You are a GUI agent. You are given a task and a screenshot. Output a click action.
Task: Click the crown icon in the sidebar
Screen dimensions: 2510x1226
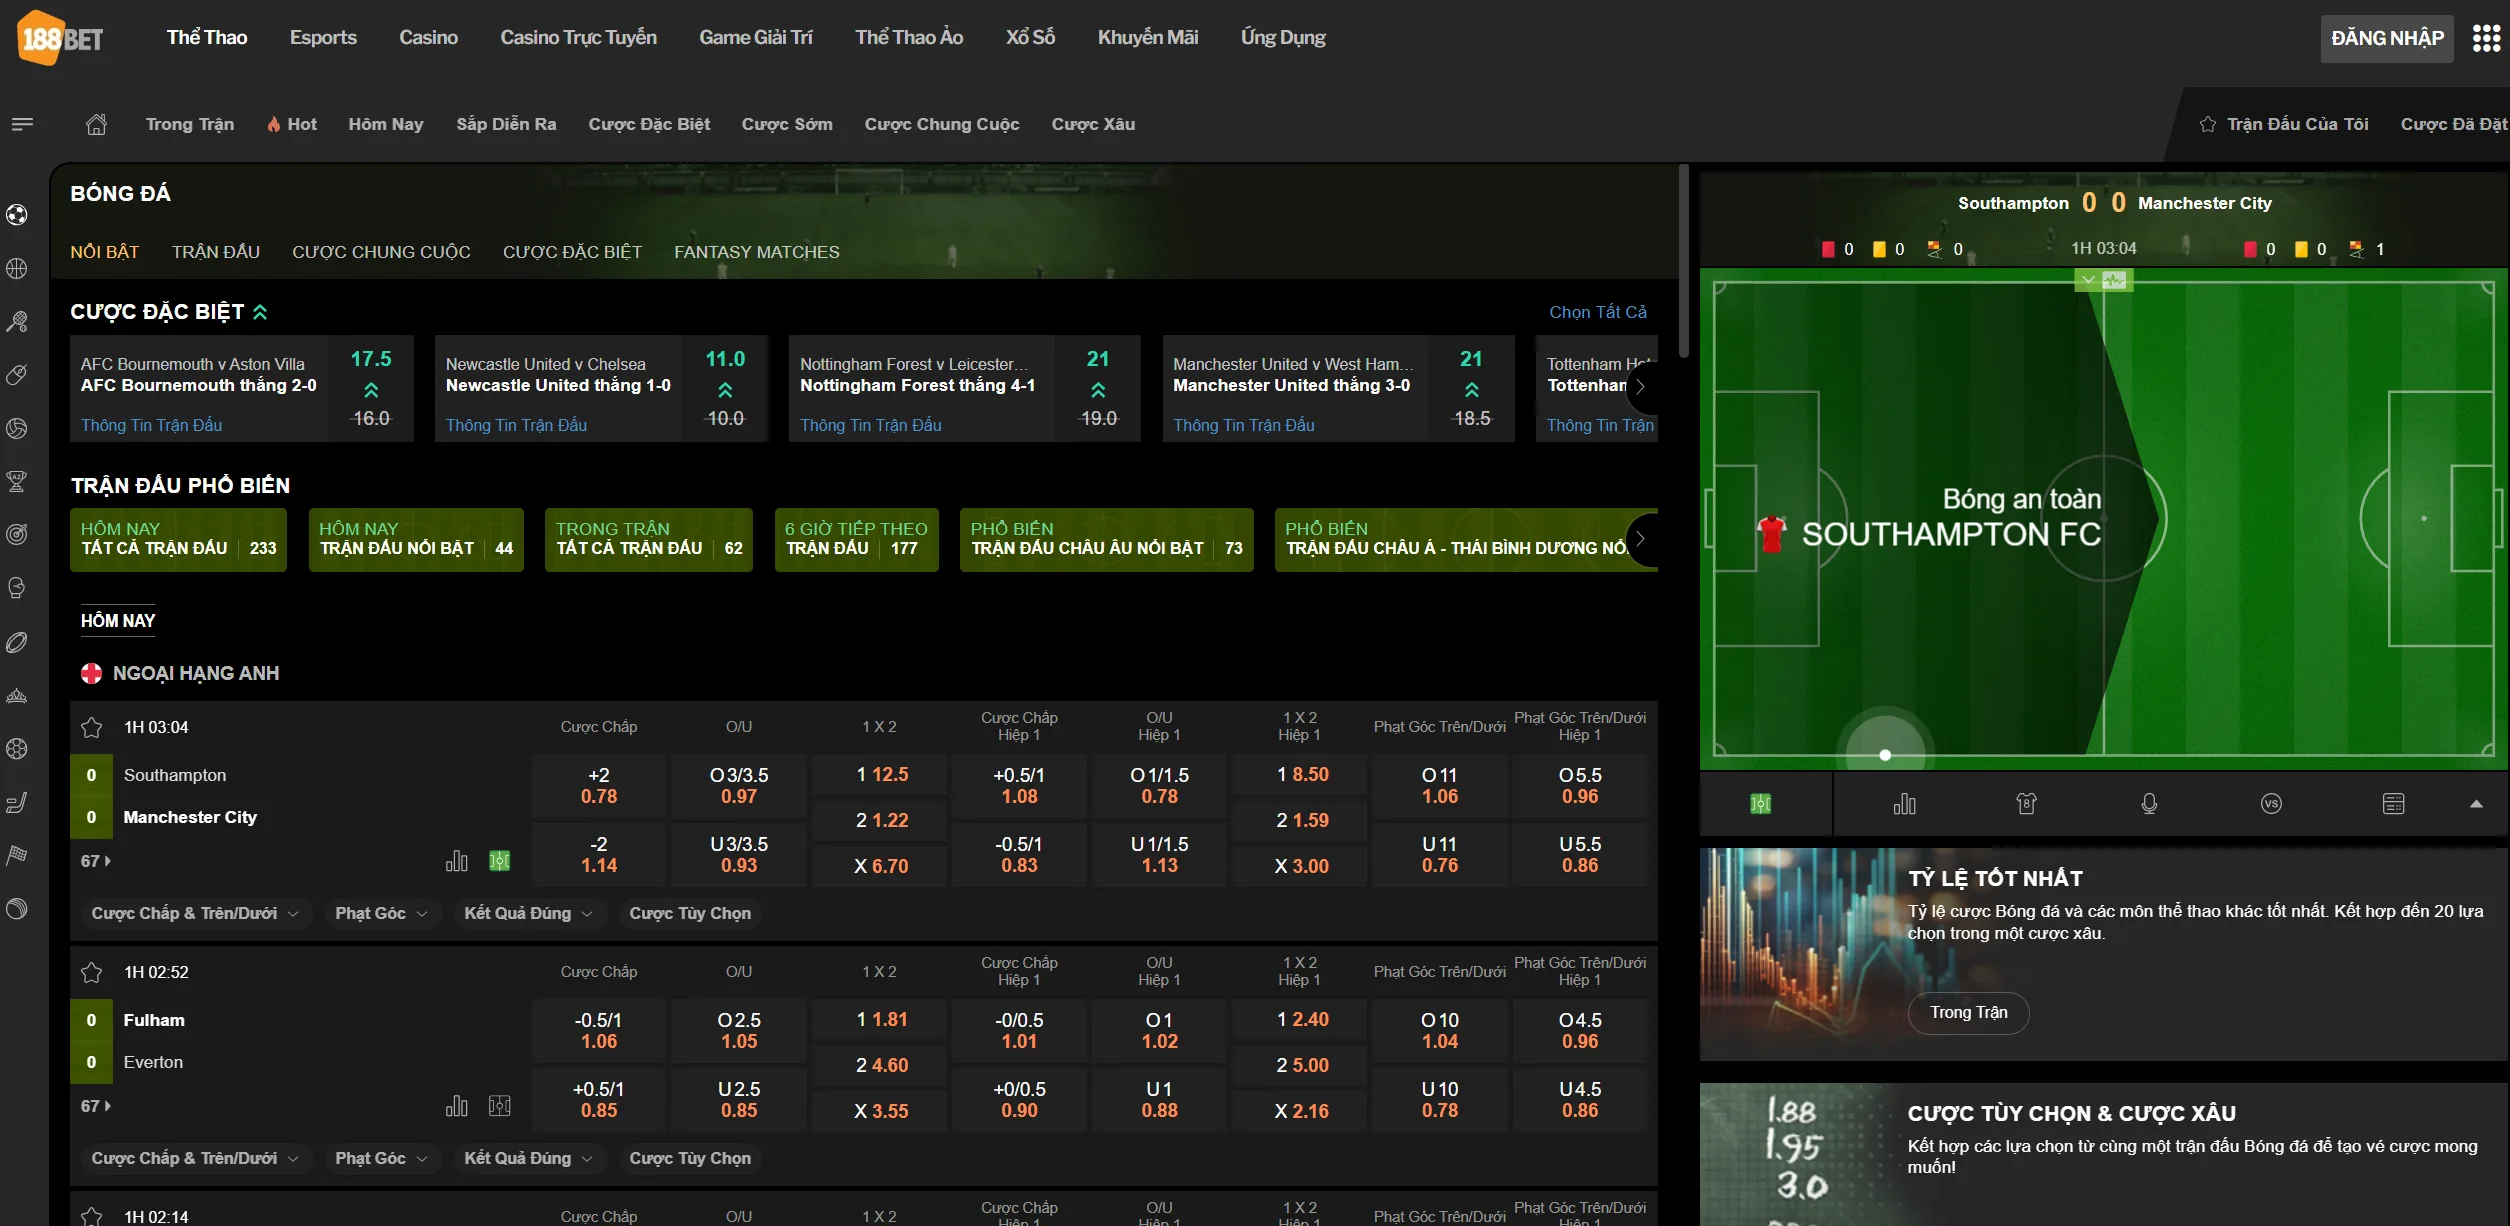click(x=17, y=695)
